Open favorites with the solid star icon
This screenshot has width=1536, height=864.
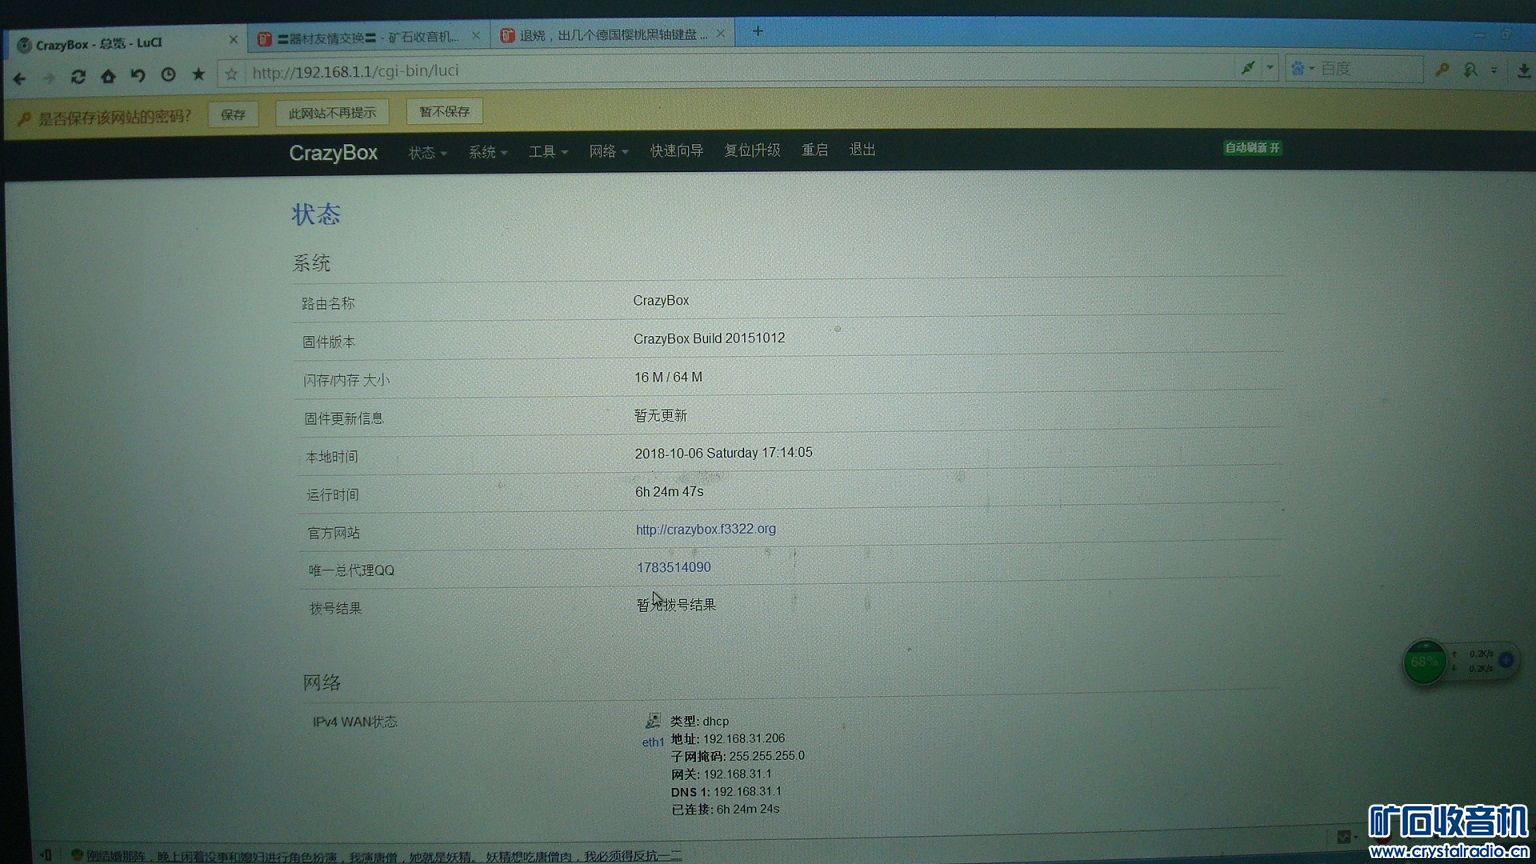(x=198, y=74)
